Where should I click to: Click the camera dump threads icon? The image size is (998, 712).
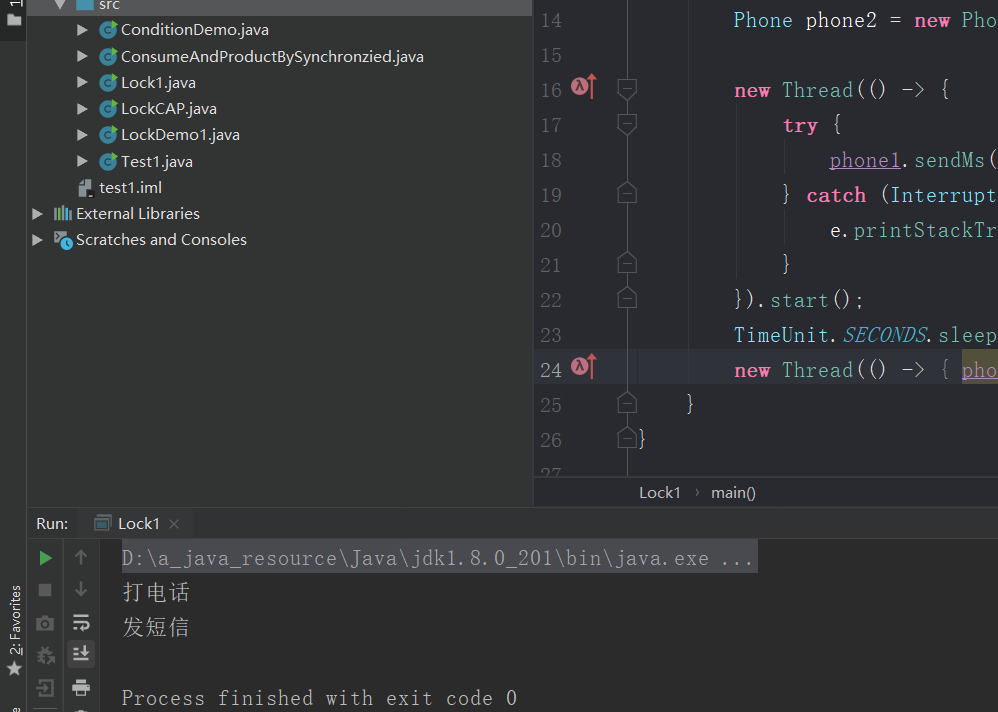tap(45, 623)
